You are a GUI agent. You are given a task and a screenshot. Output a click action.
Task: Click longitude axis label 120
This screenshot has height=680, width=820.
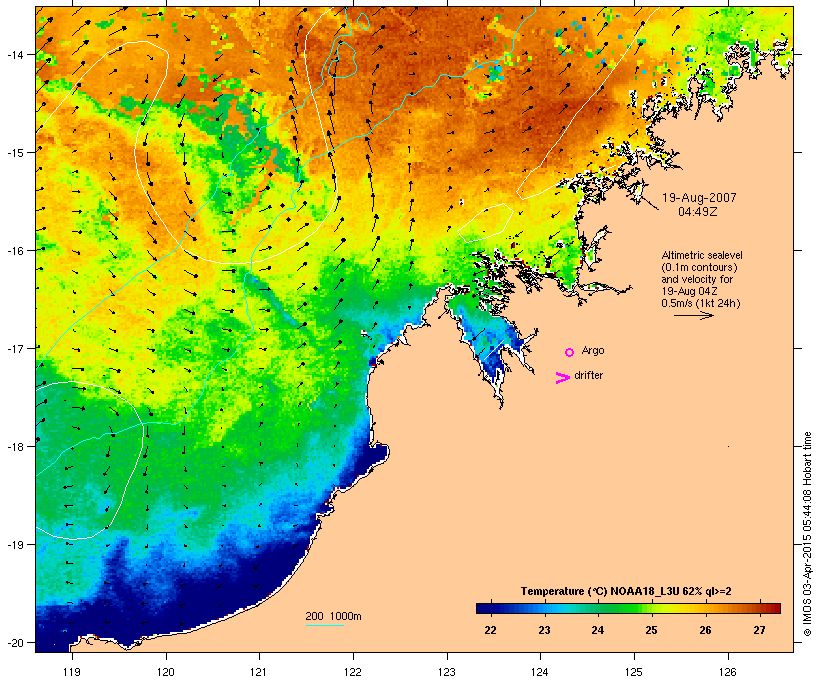166,672
